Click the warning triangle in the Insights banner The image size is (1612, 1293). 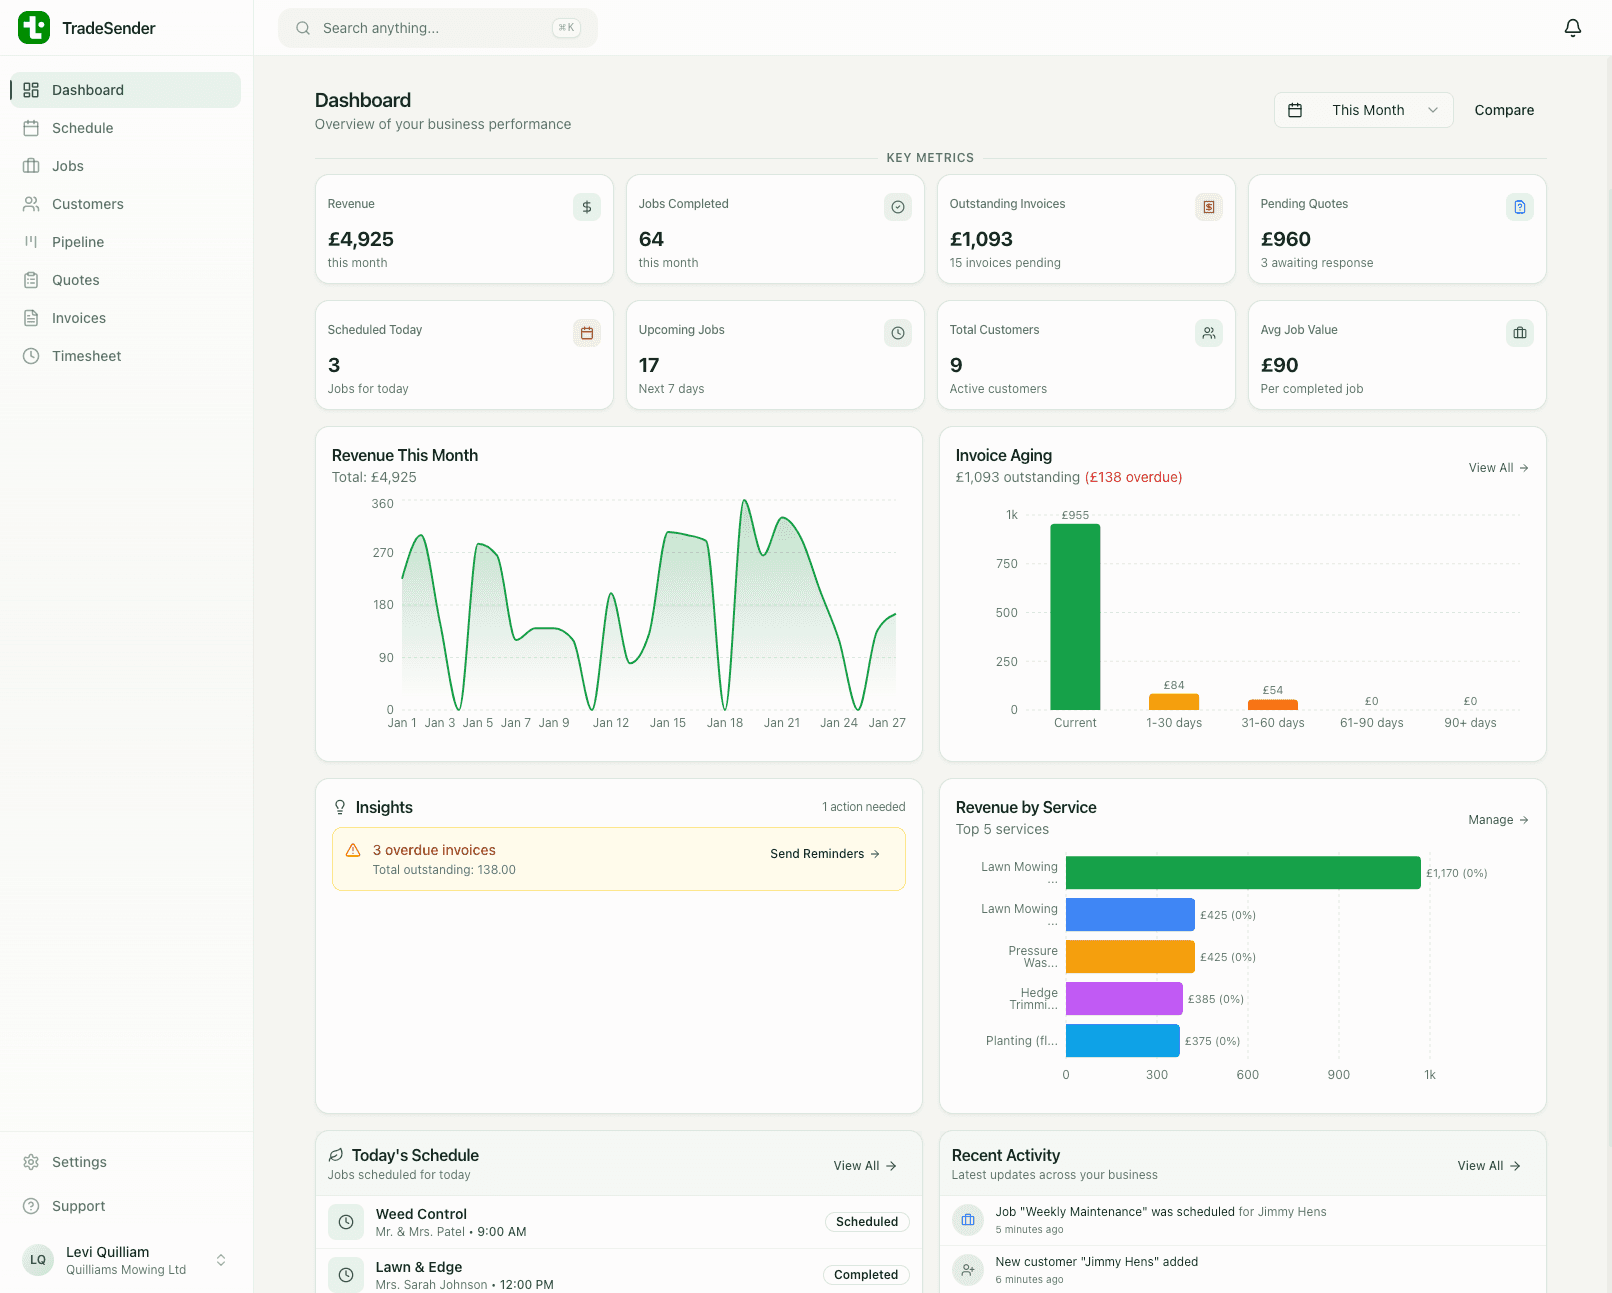click(353, 850)
